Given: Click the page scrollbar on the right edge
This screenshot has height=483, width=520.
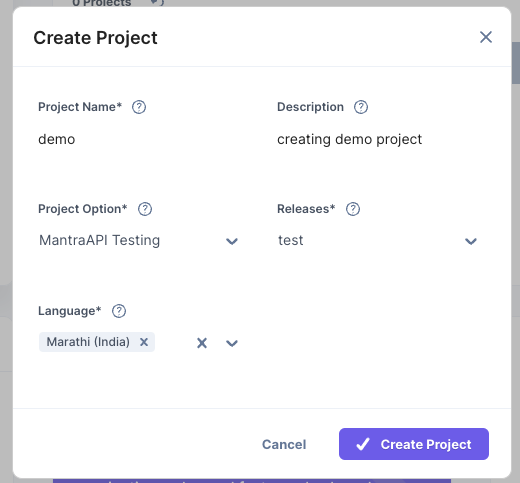Looking at the screenshot, I should coord(516,63).
